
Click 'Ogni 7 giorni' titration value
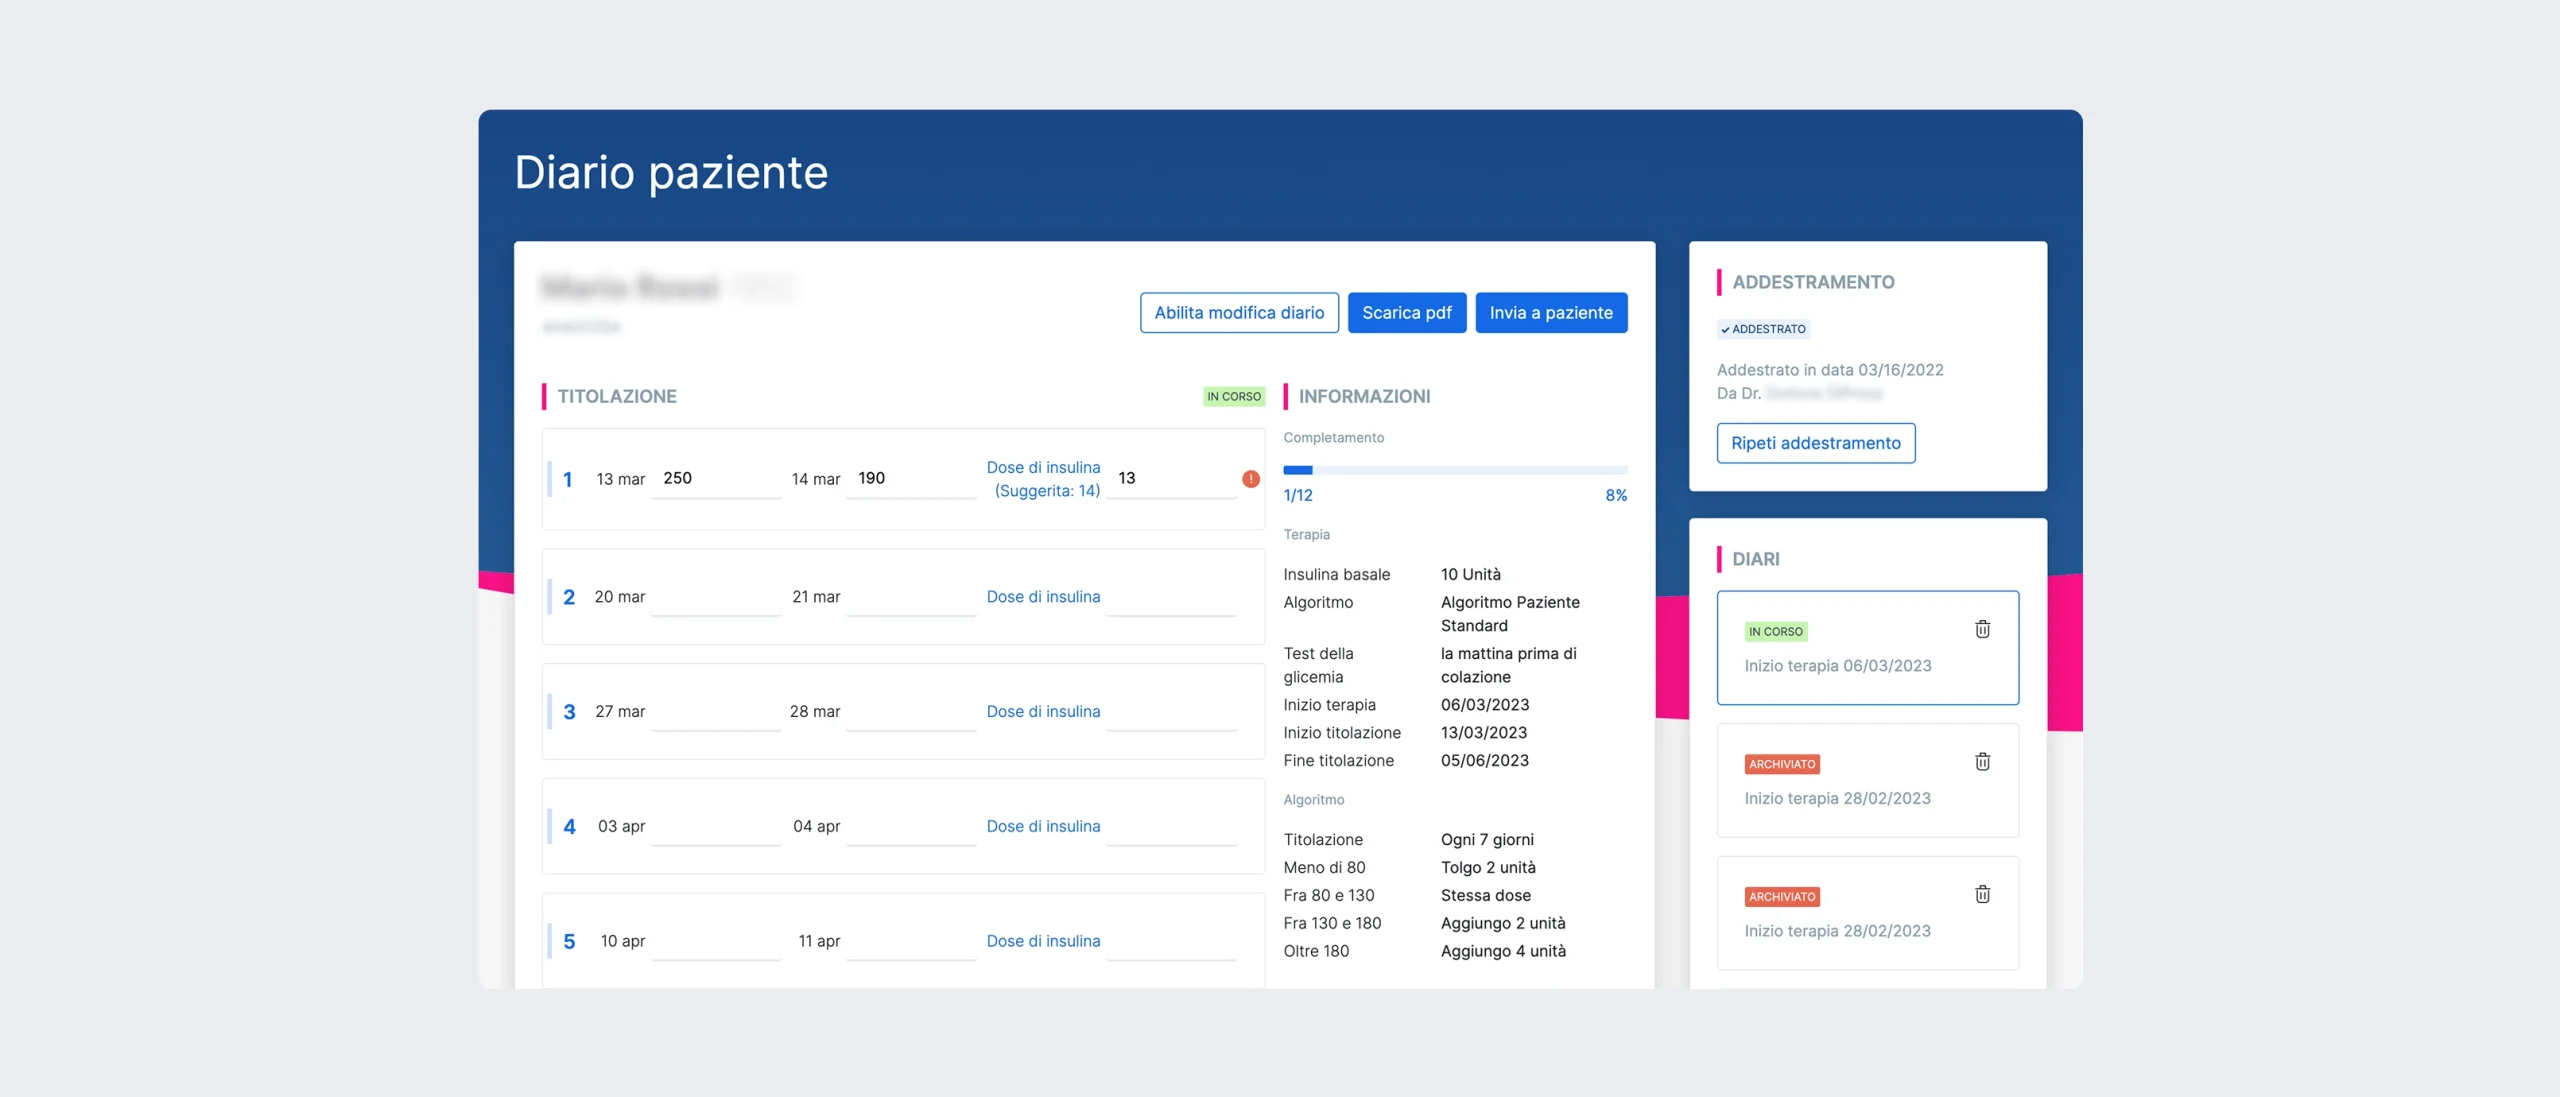coord(1487,840)
